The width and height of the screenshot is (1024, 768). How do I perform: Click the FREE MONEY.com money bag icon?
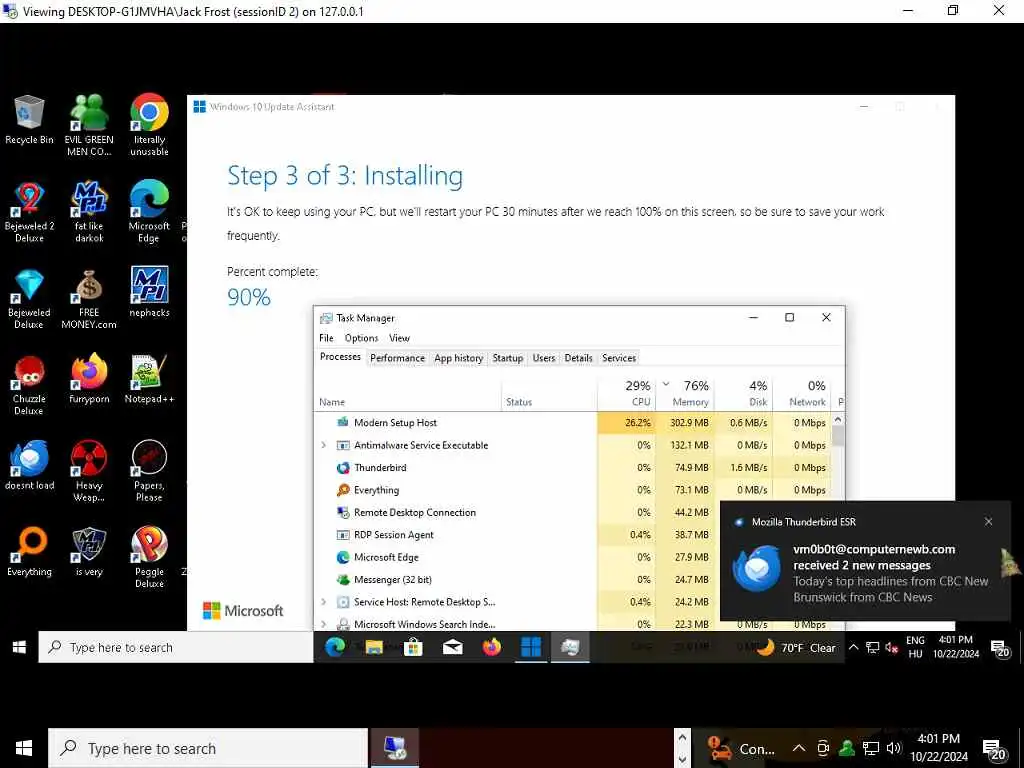[x=89, y=297]
